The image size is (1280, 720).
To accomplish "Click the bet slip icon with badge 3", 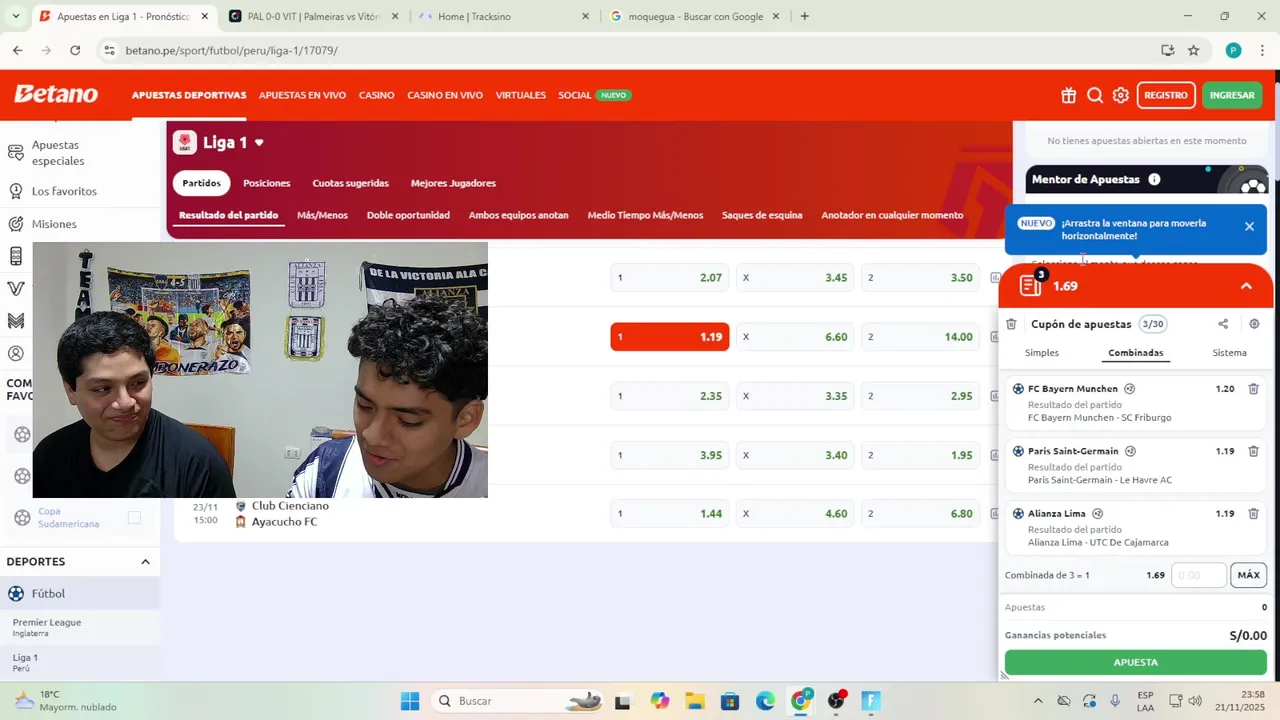I will [1031, 285].
